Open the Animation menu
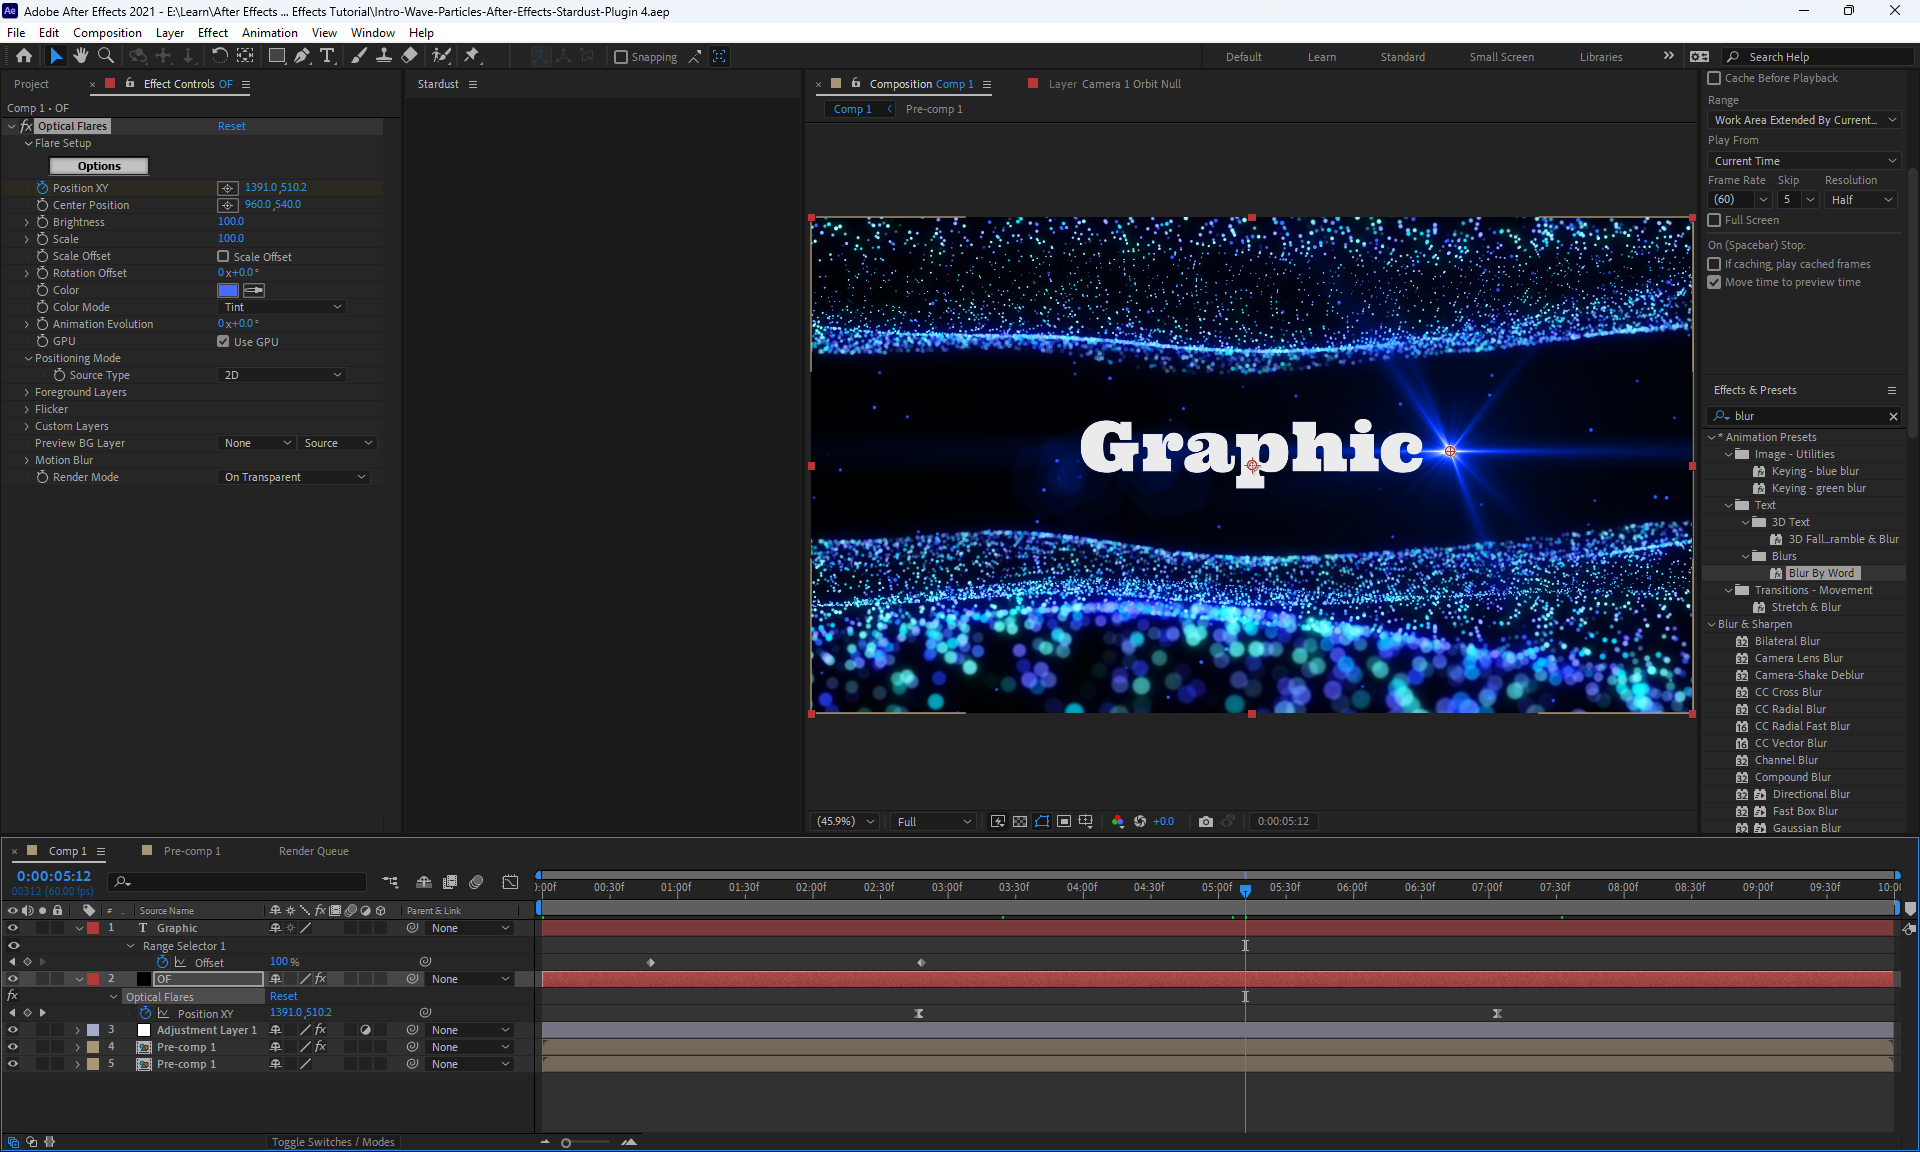Image resolution: width=1920 pixels, height=1152 pixels. coord(269,32)
